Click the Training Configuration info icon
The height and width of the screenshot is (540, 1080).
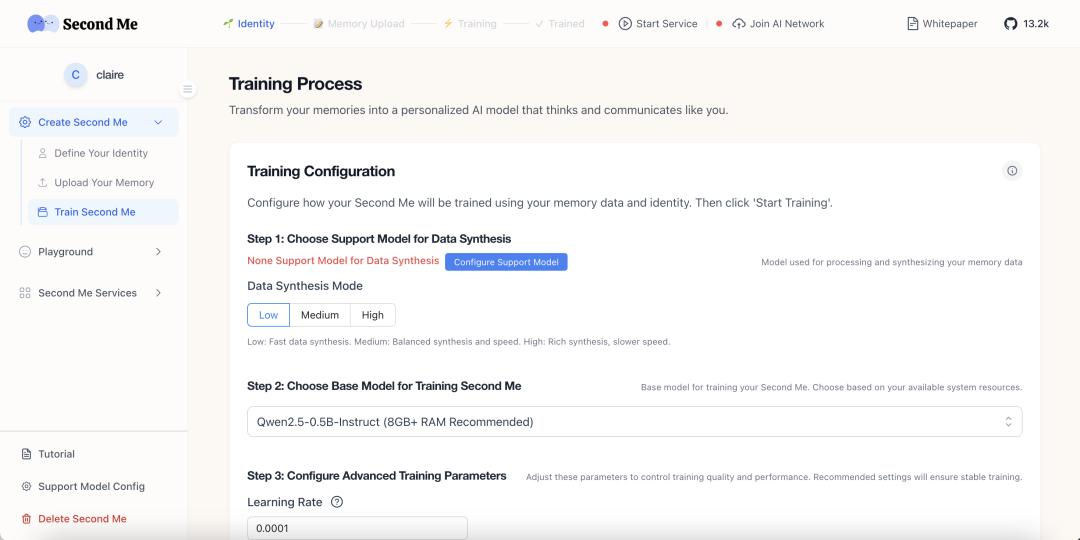click(1012, 171)
